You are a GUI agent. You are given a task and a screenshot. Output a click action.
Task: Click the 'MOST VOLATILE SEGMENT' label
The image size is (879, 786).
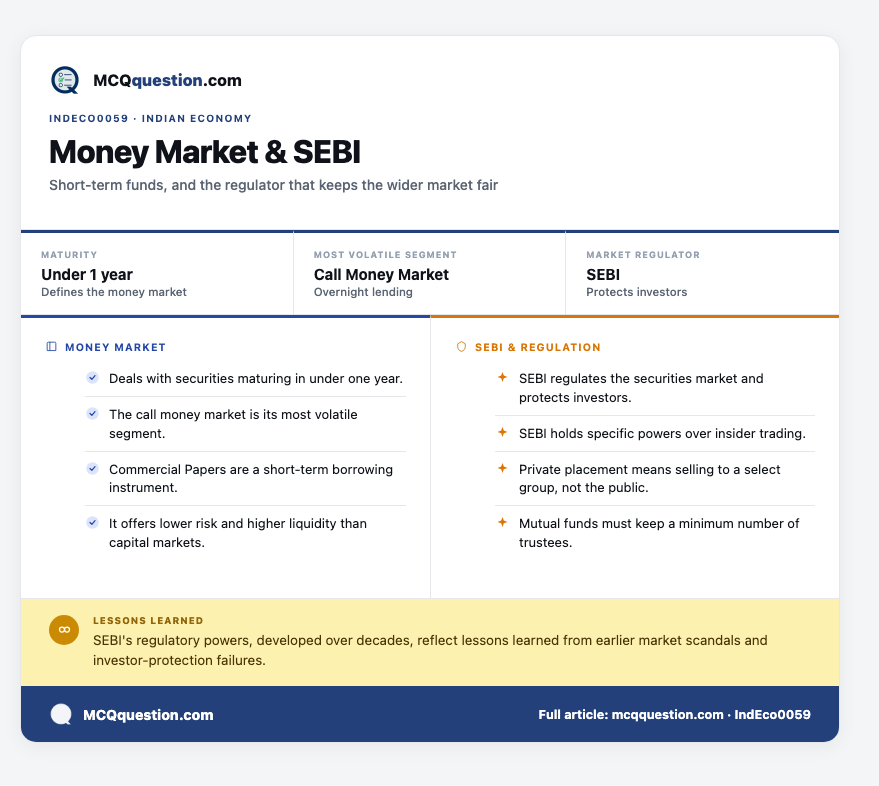click(x=385, y=255)
